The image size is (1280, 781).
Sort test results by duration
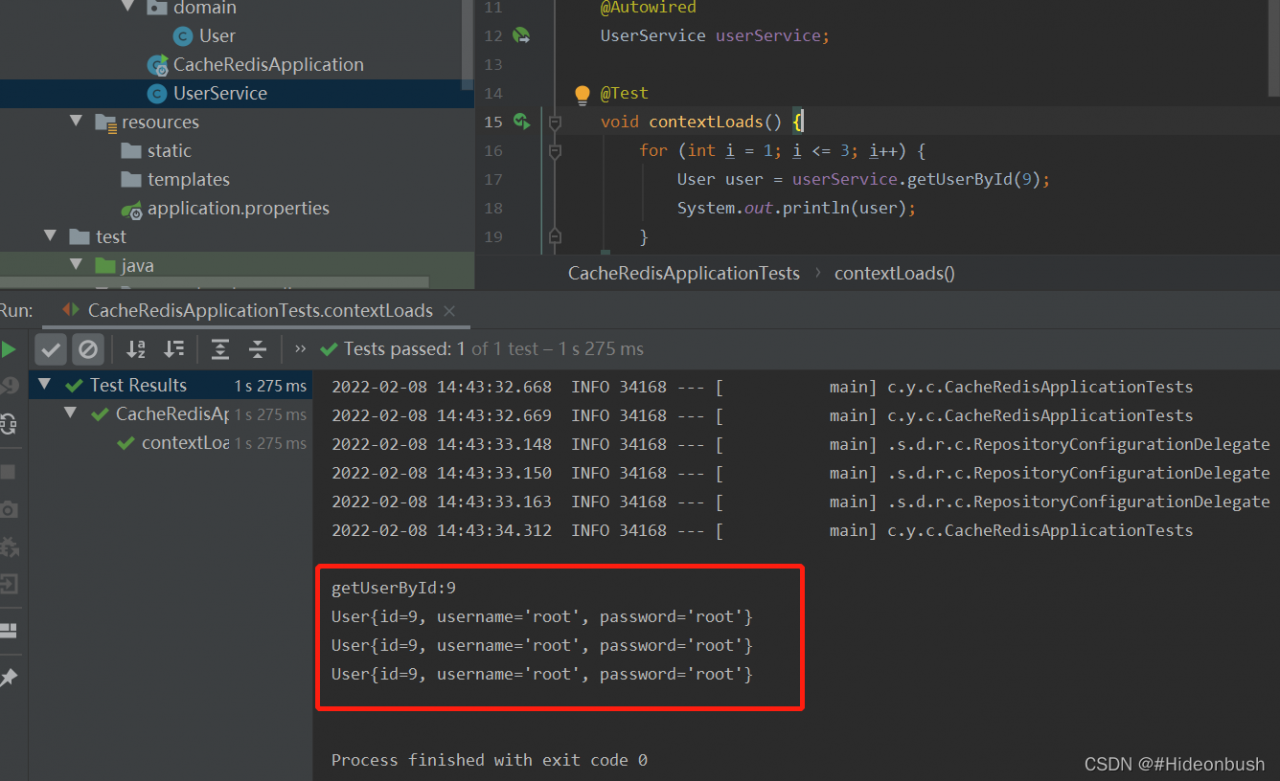point(174,349)
